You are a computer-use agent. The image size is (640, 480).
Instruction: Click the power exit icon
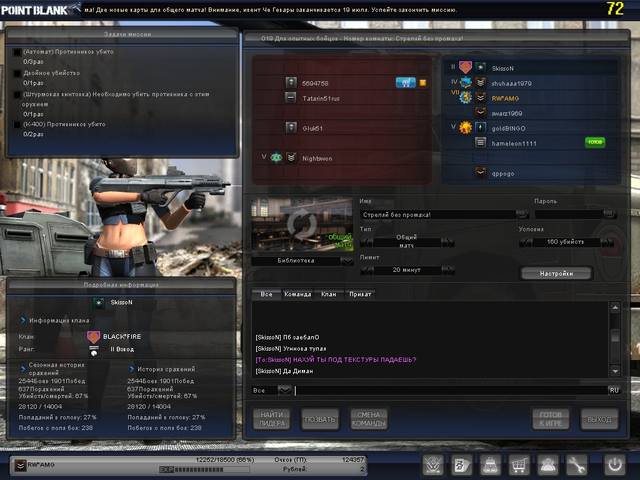tap(615, 464)
